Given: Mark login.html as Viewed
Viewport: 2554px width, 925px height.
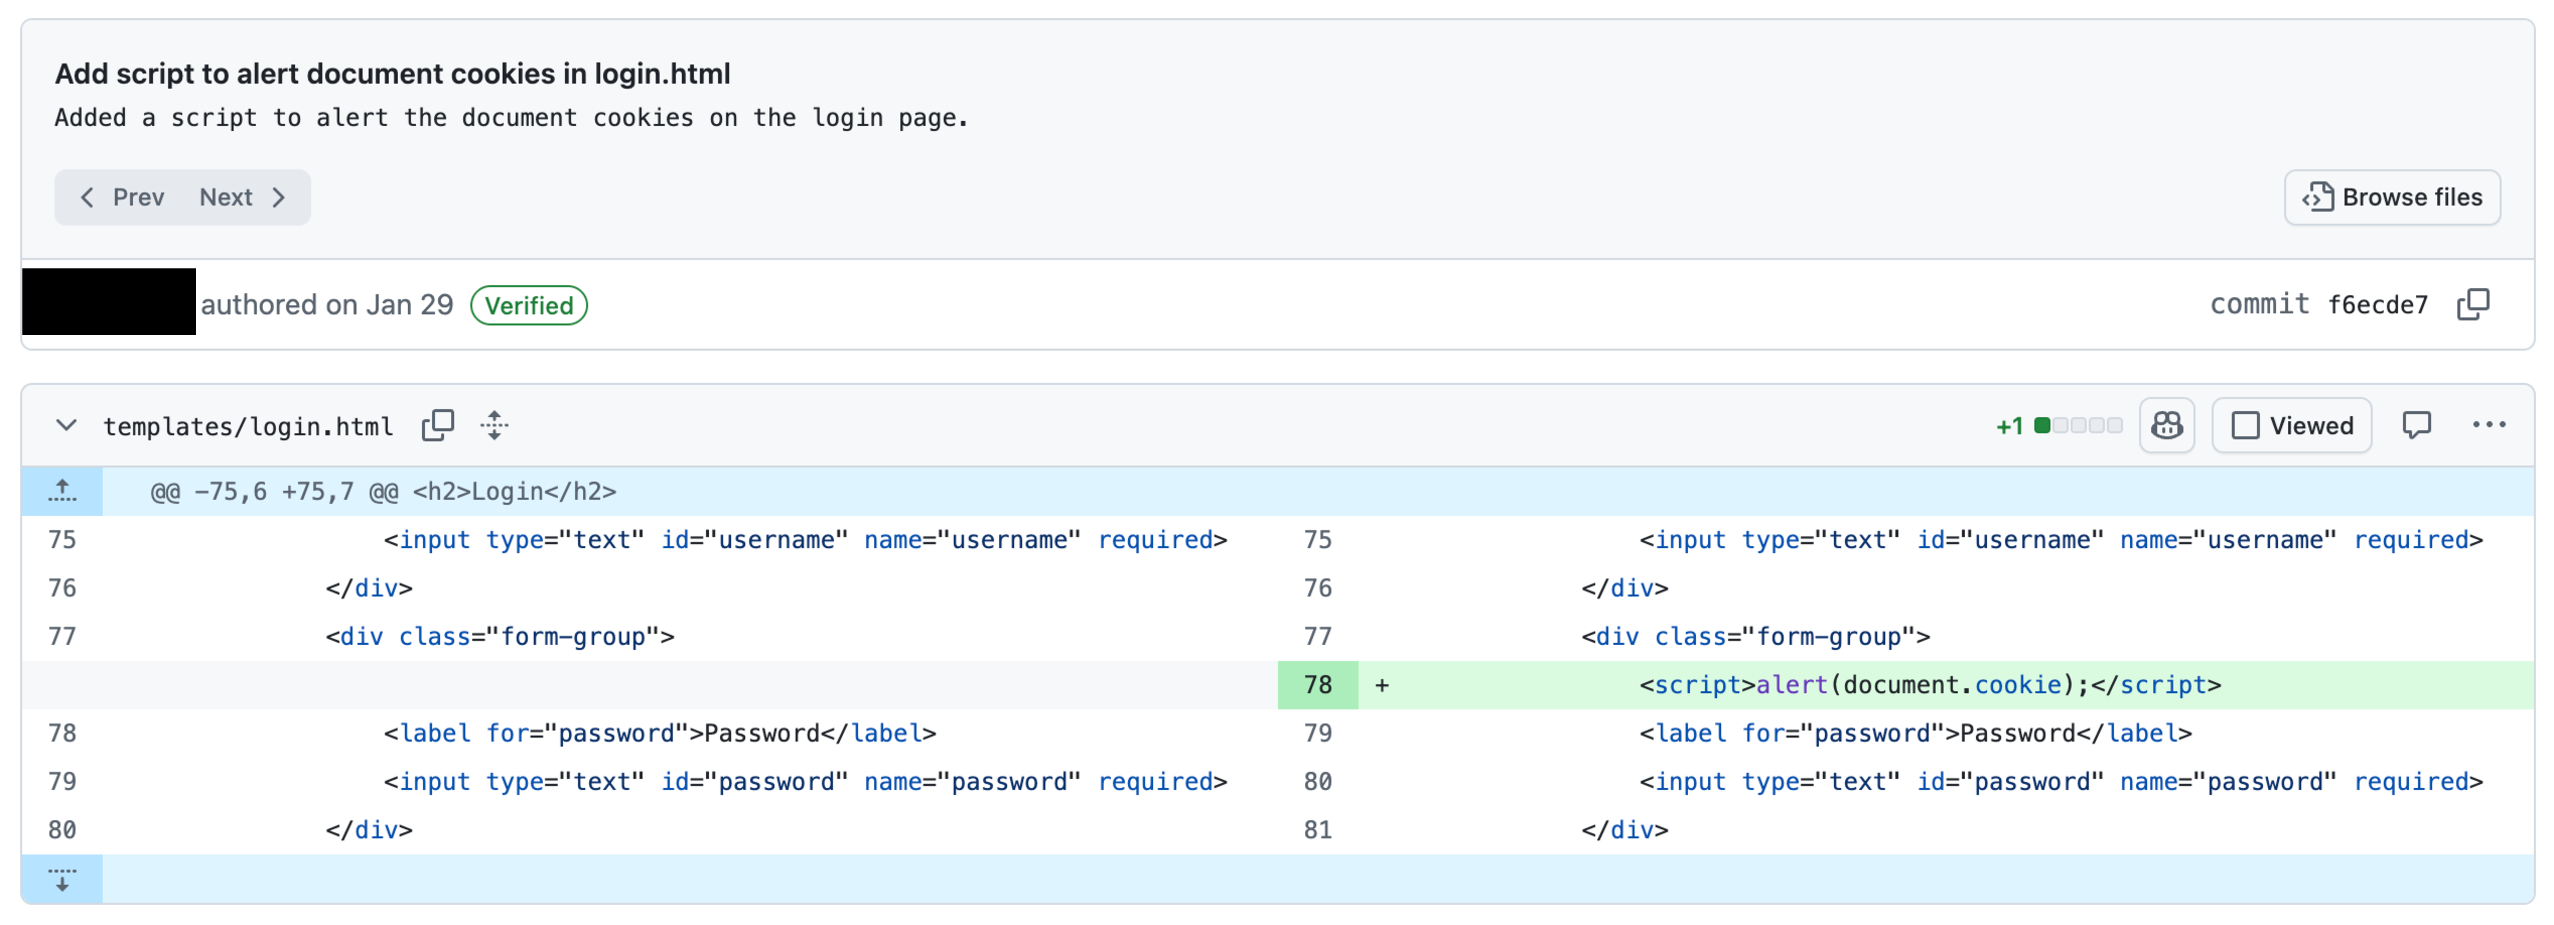Looking at the screenshot, I should 2290,425.
